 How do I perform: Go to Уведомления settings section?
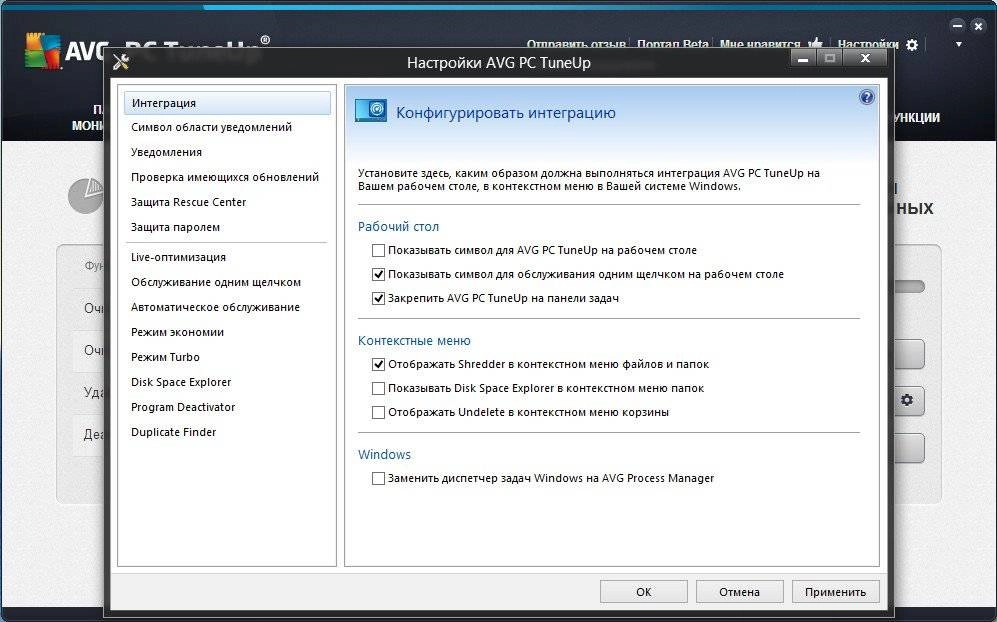166,152
